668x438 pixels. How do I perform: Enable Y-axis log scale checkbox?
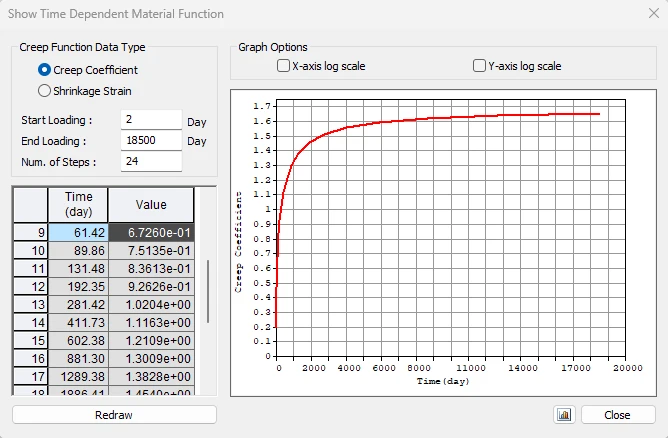(x=479, y=66)
